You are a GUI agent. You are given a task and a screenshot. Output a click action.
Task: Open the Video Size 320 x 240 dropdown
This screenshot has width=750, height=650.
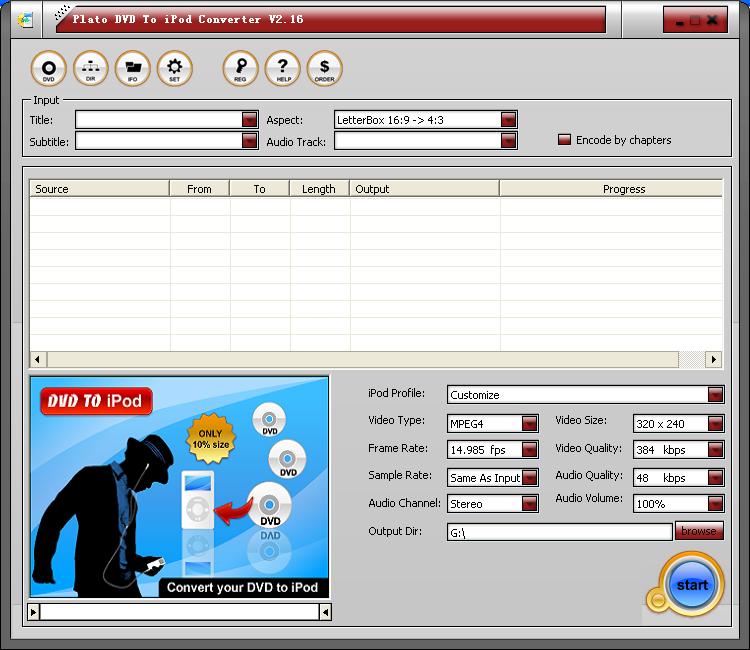tap(716, 423)
